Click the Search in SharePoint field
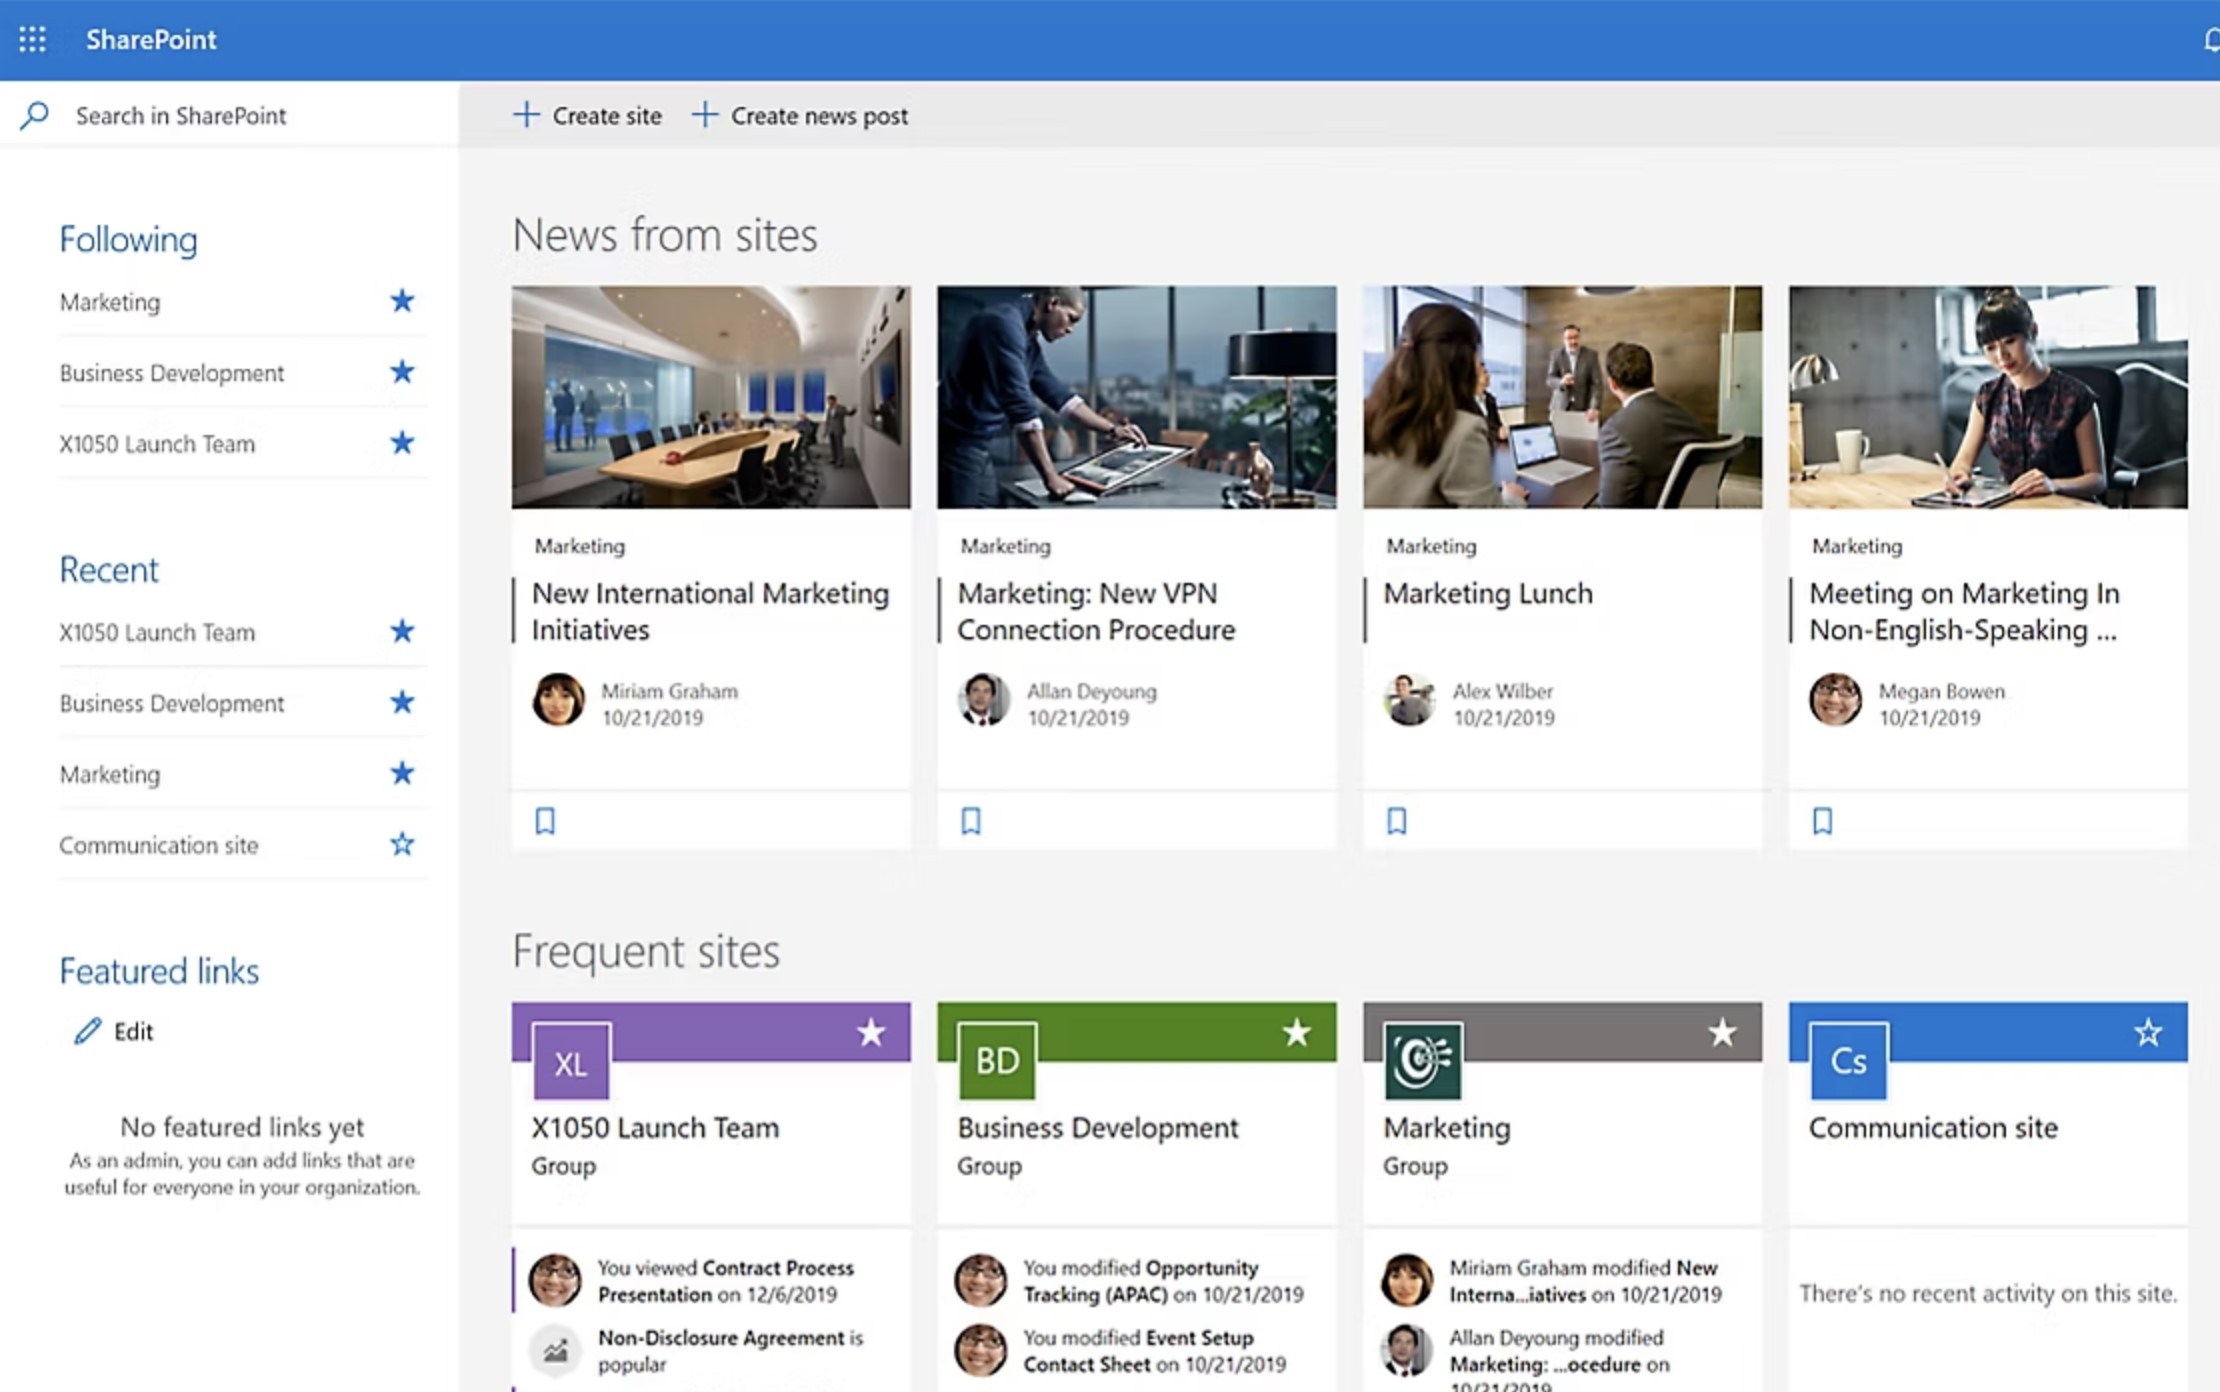 (x=180, y=115)
